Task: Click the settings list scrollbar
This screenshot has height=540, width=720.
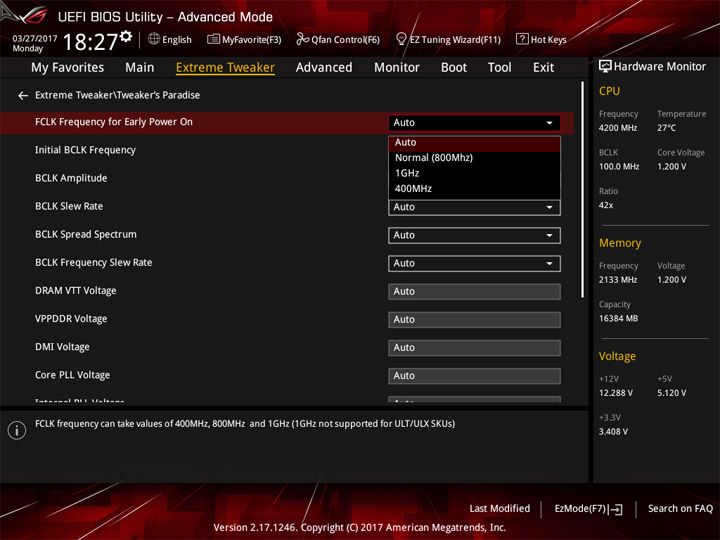Action: coord(583,190)
